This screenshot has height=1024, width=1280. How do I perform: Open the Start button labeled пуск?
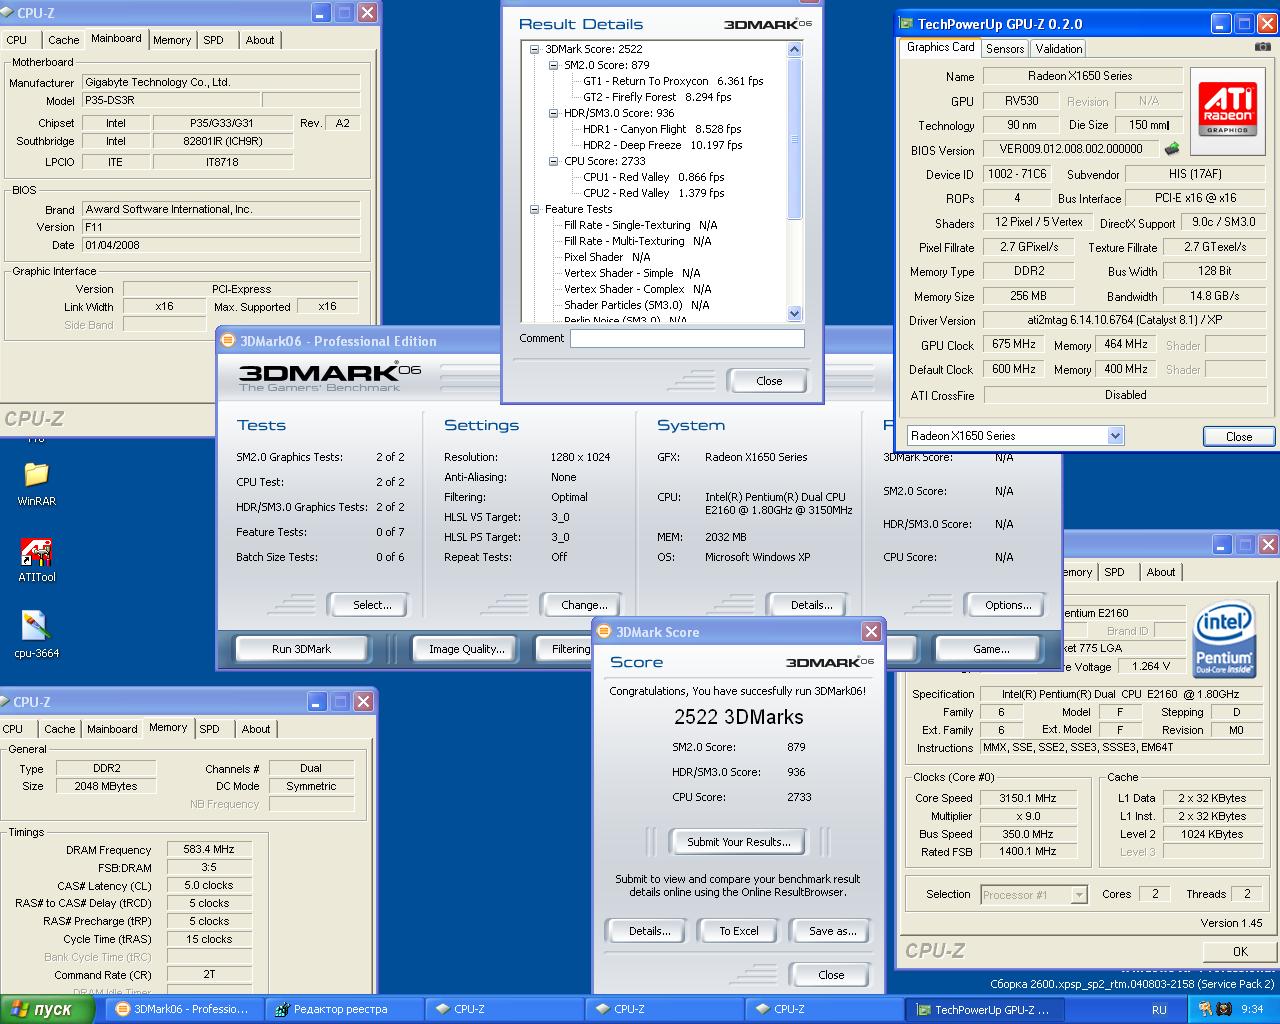click(47, 1009)
